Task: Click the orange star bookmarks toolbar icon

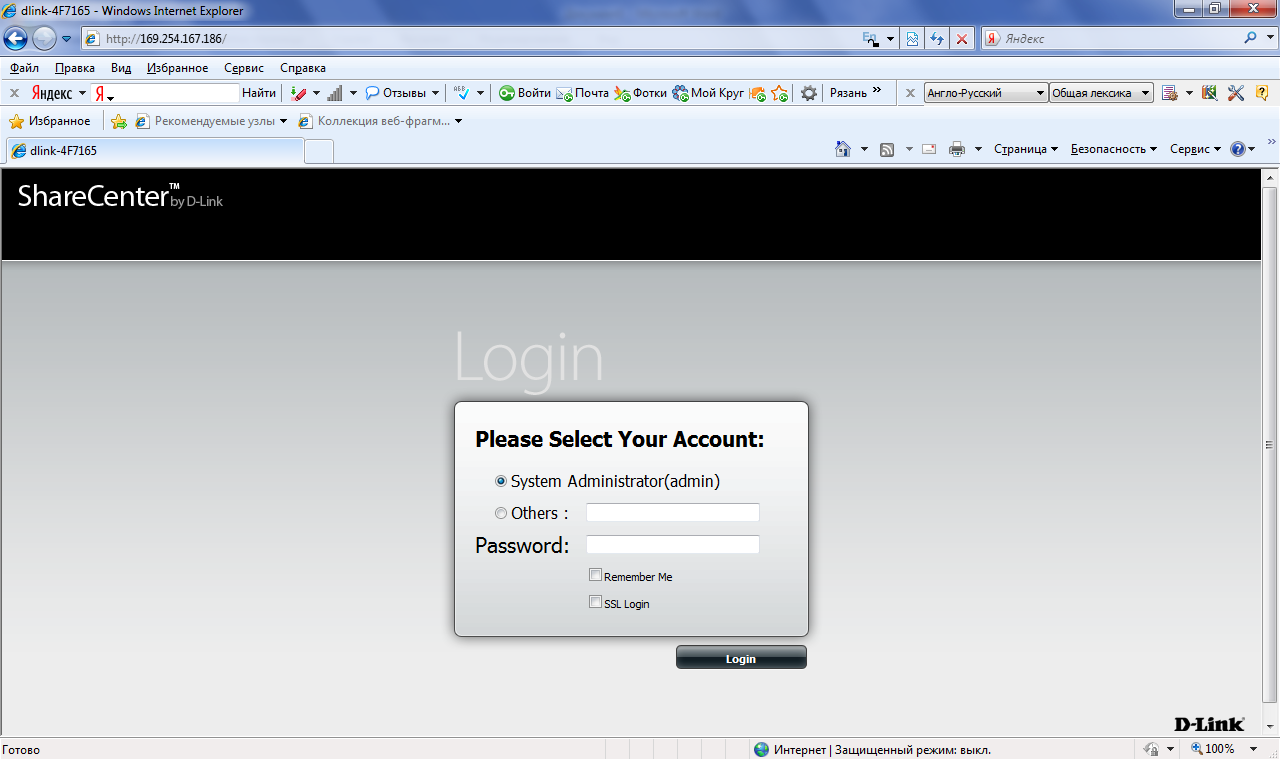Action: [780, 93]
